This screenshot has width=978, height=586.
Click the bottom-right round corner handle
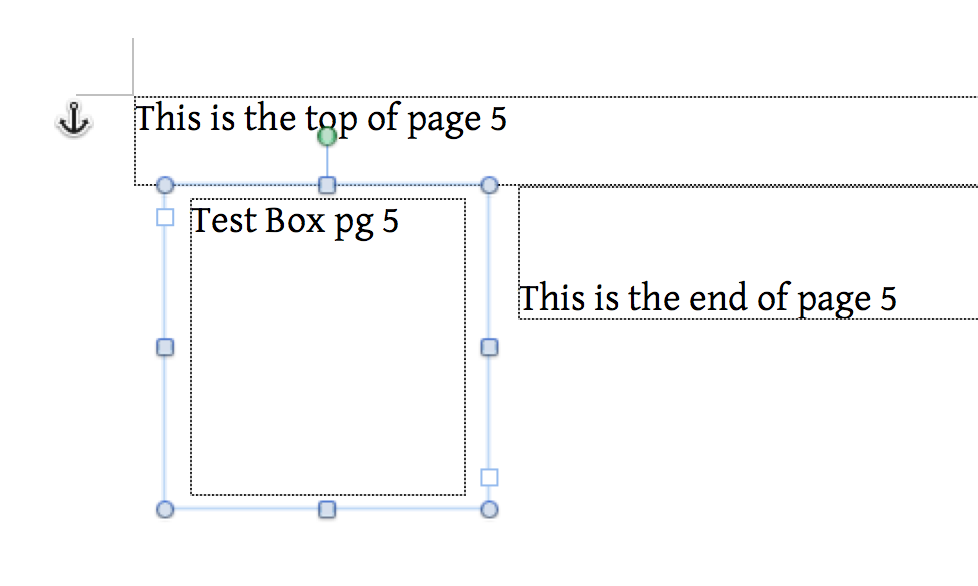tap(490, 509)
